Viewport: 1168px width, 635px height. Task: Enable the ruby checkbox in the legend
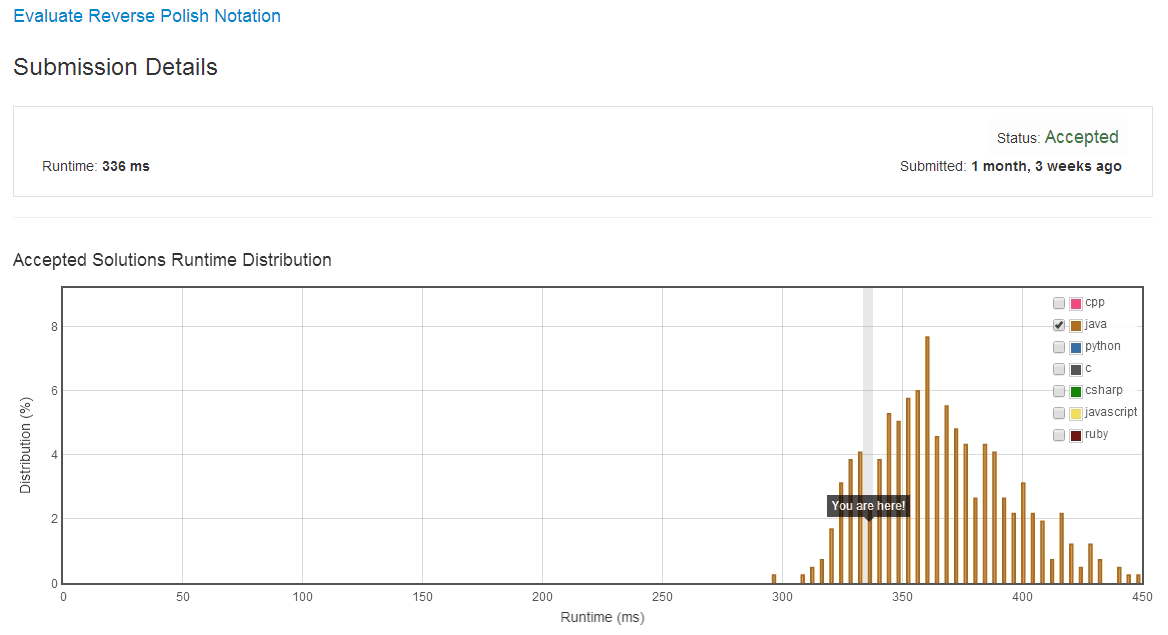[1058, 435]
